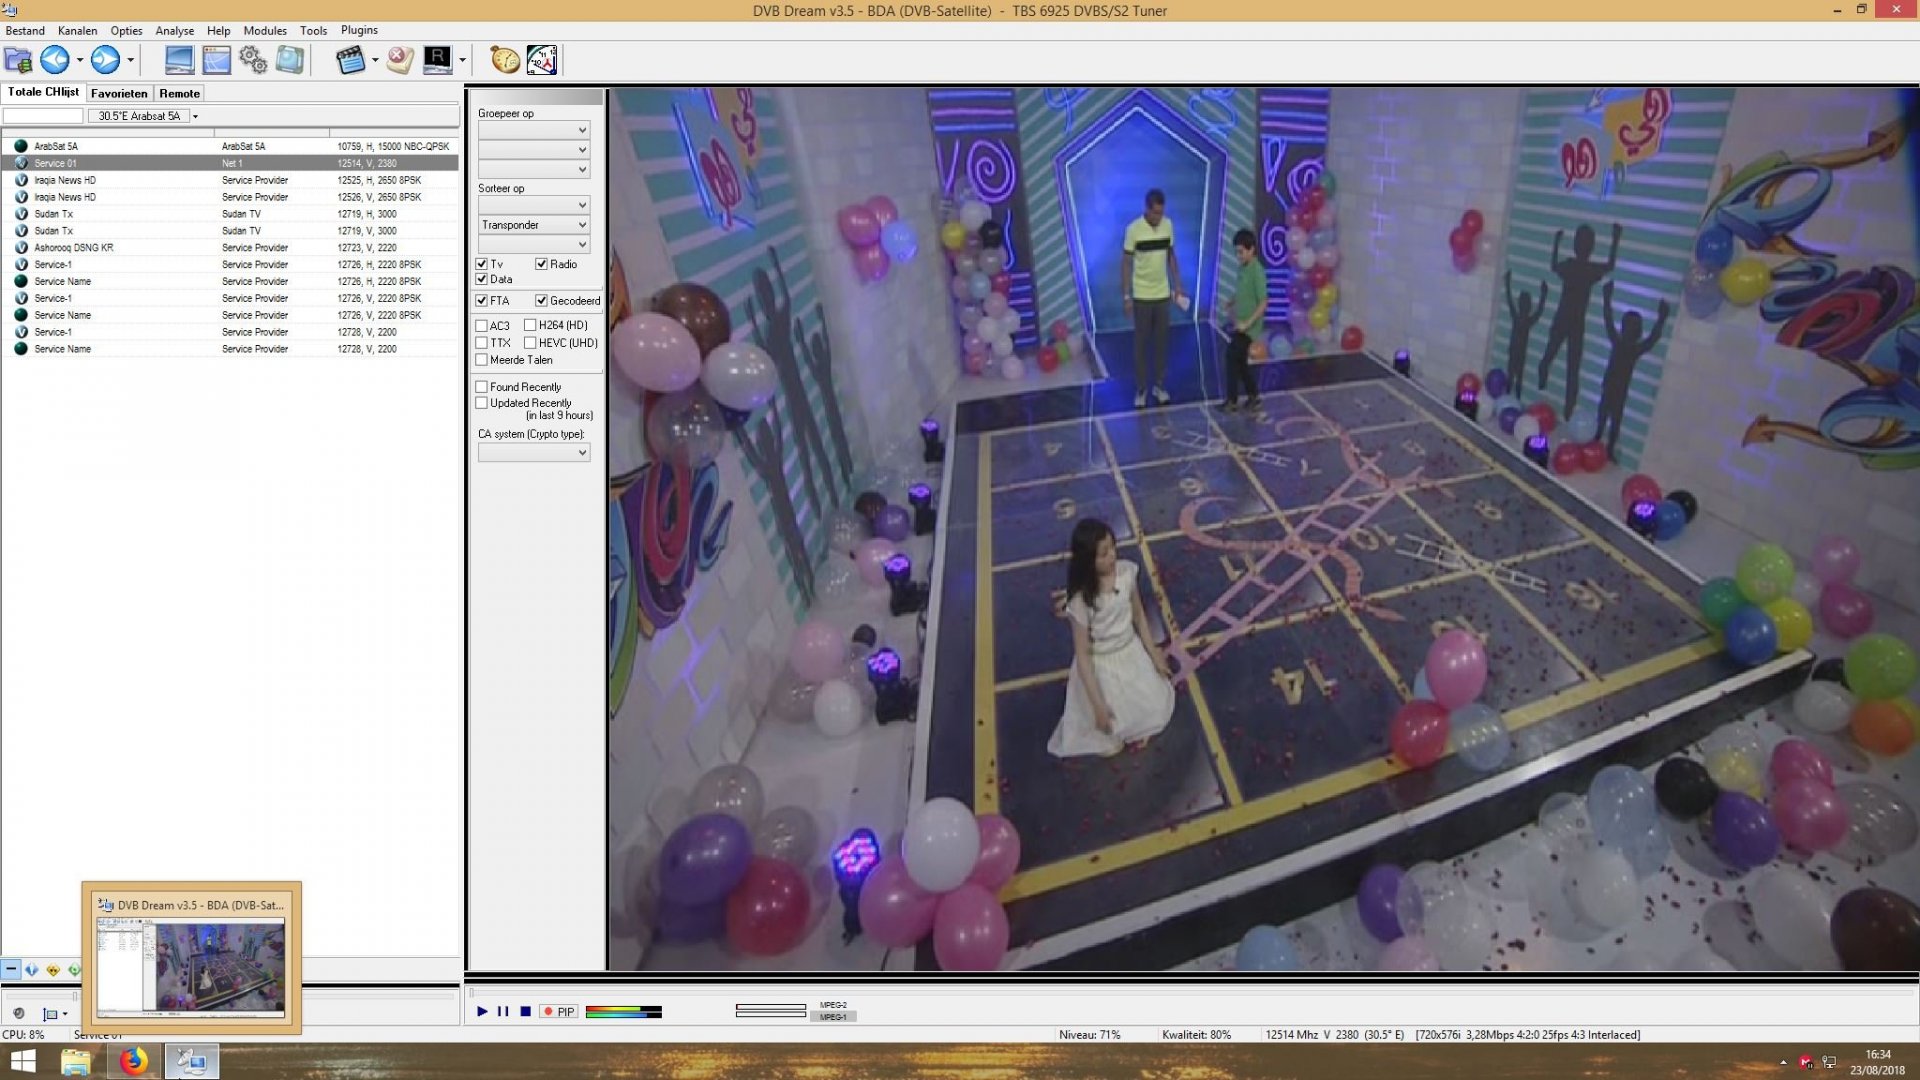Open the satellite dropdown showing 30.5°E Arabsat 5A

(196, 116)
